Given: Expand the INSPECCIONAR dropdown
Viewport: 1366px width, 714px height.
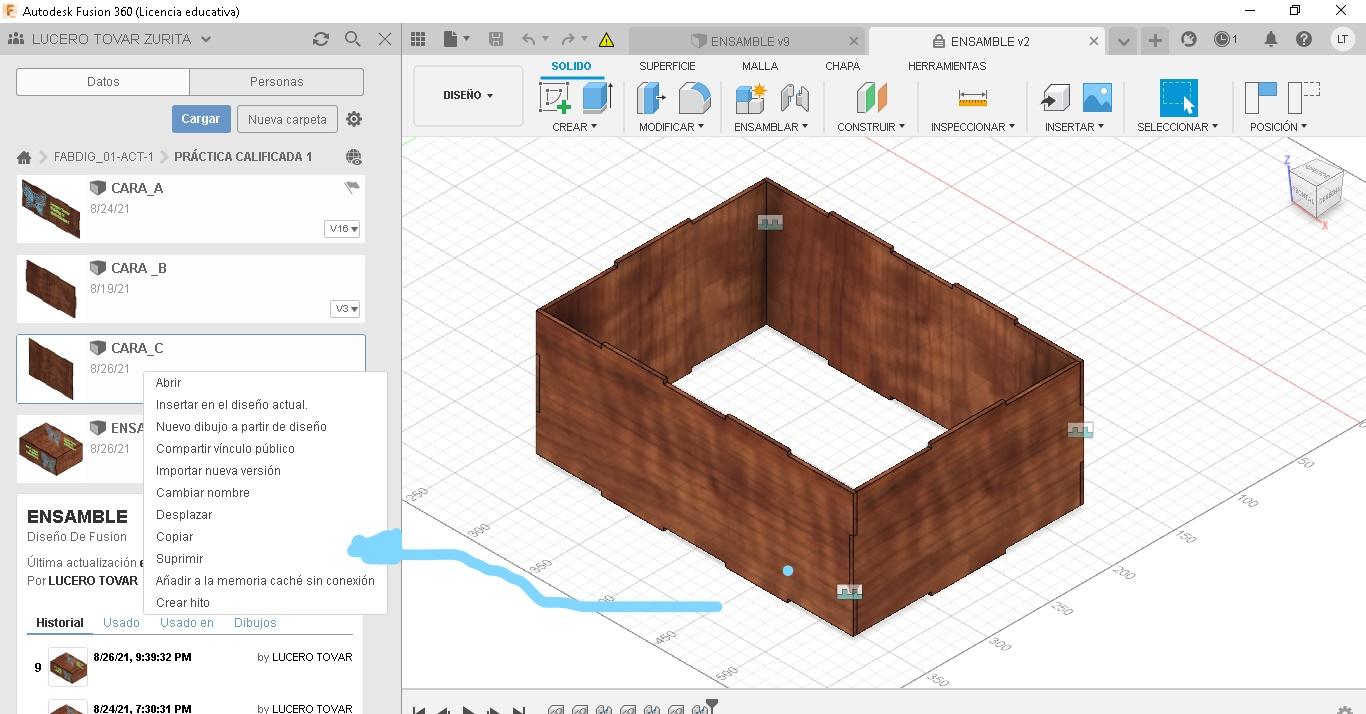Looking at the screenshot, I should pos(973,127).
